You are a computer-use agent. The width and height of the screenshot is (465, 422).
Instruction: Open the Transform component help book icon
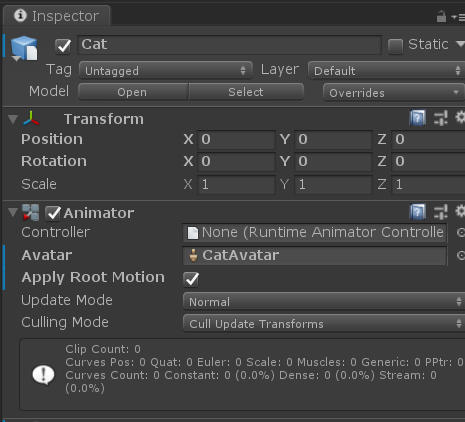click(x=417, y=118)
